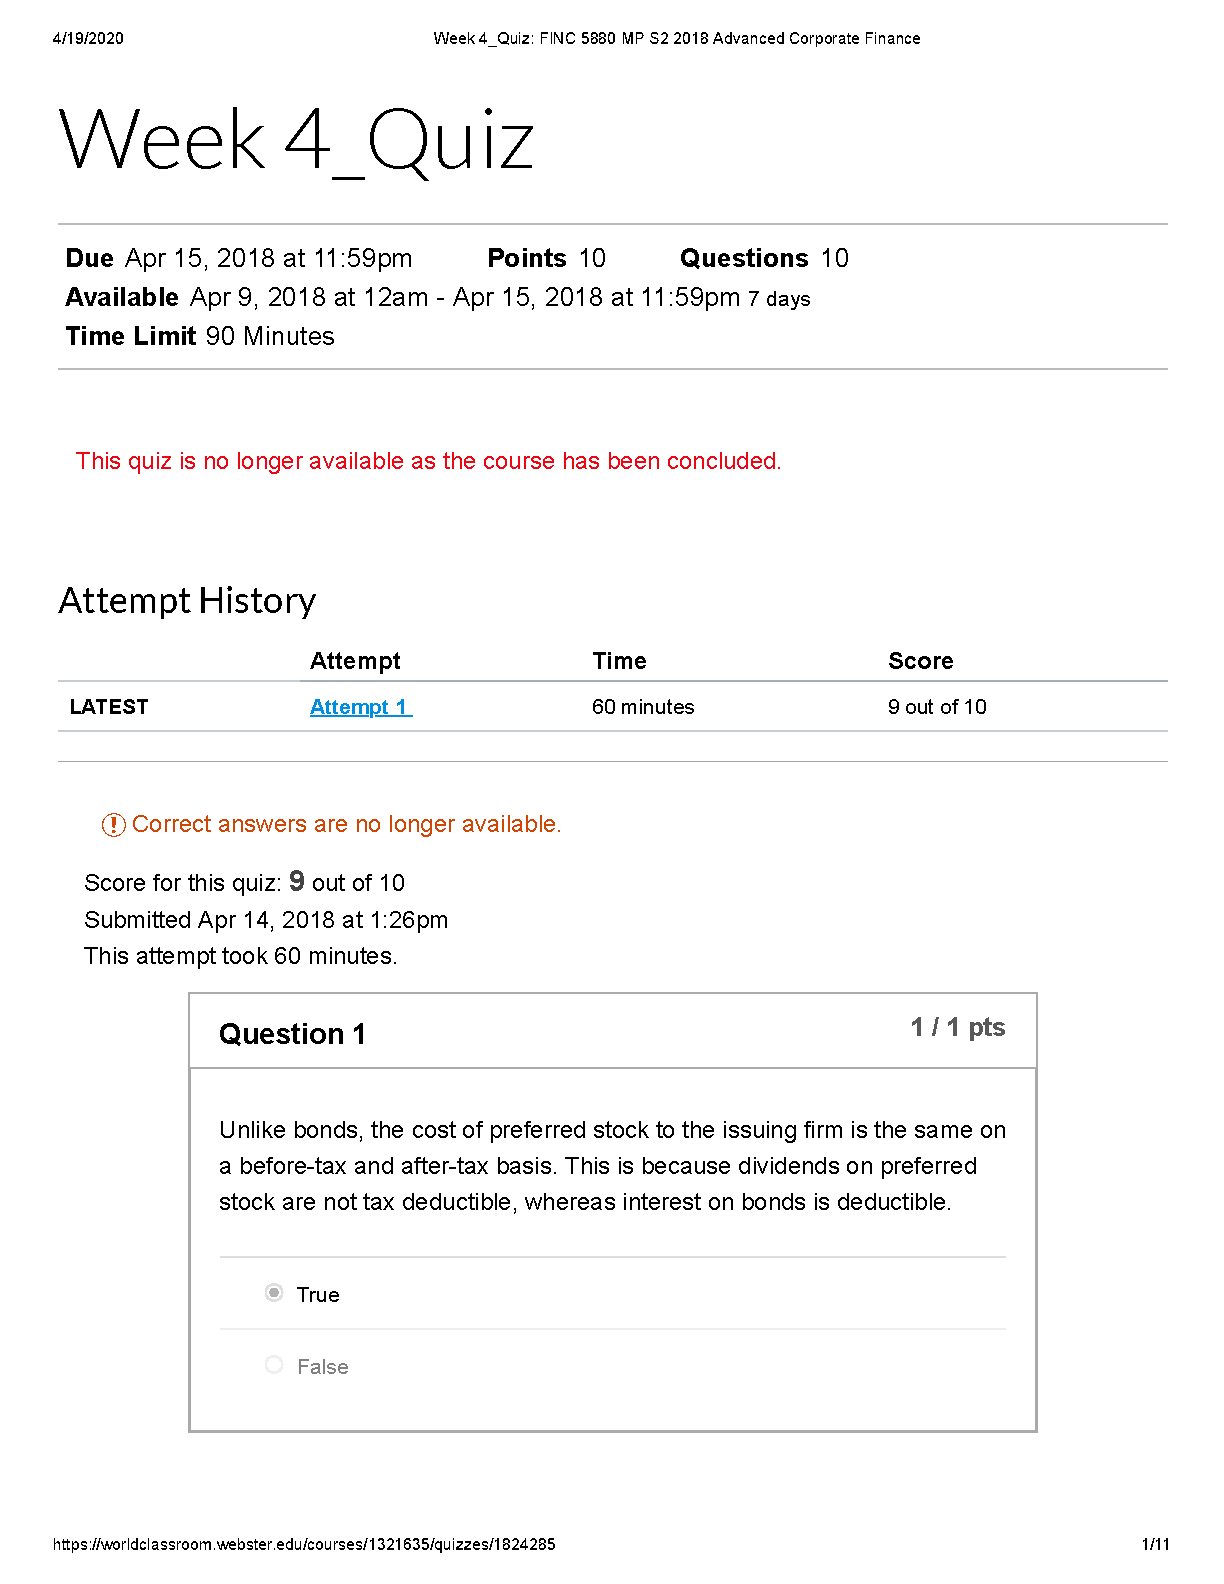This screenshot has height=1584, width=1224.
Task: Click the red quiz no longer available notice
Action: click(428, 461)
